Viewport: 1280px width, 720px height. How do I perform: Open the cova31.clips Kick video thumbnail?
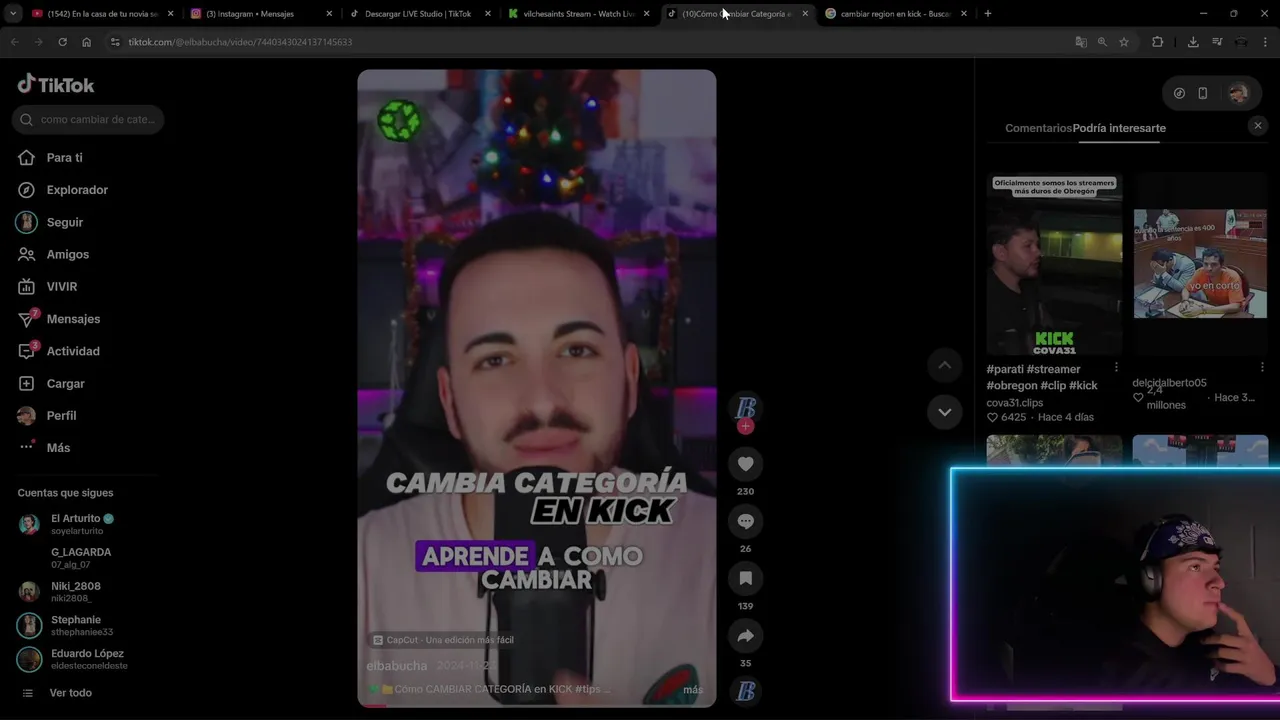(x=1054, y=264)
